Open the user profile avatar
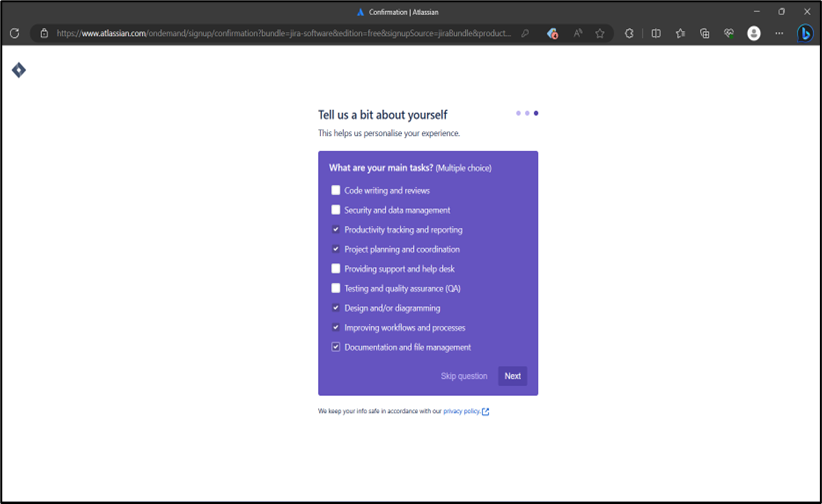822x504 pixels. pos(754,34)
